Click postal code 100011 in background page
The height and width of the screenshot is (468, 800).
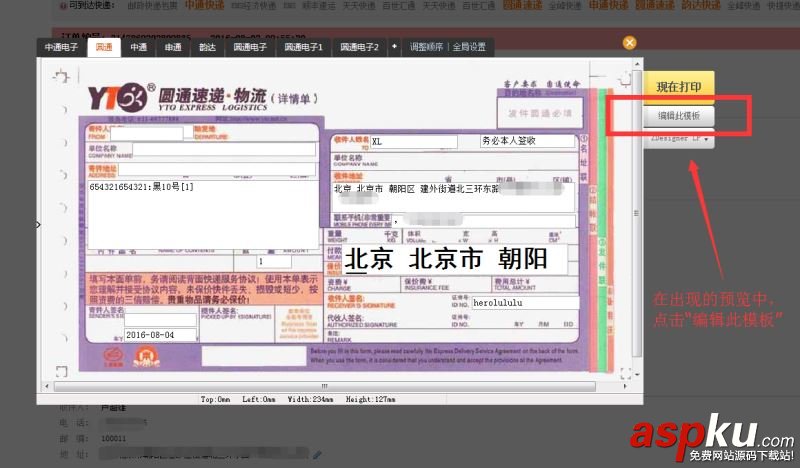pos(113,438)
